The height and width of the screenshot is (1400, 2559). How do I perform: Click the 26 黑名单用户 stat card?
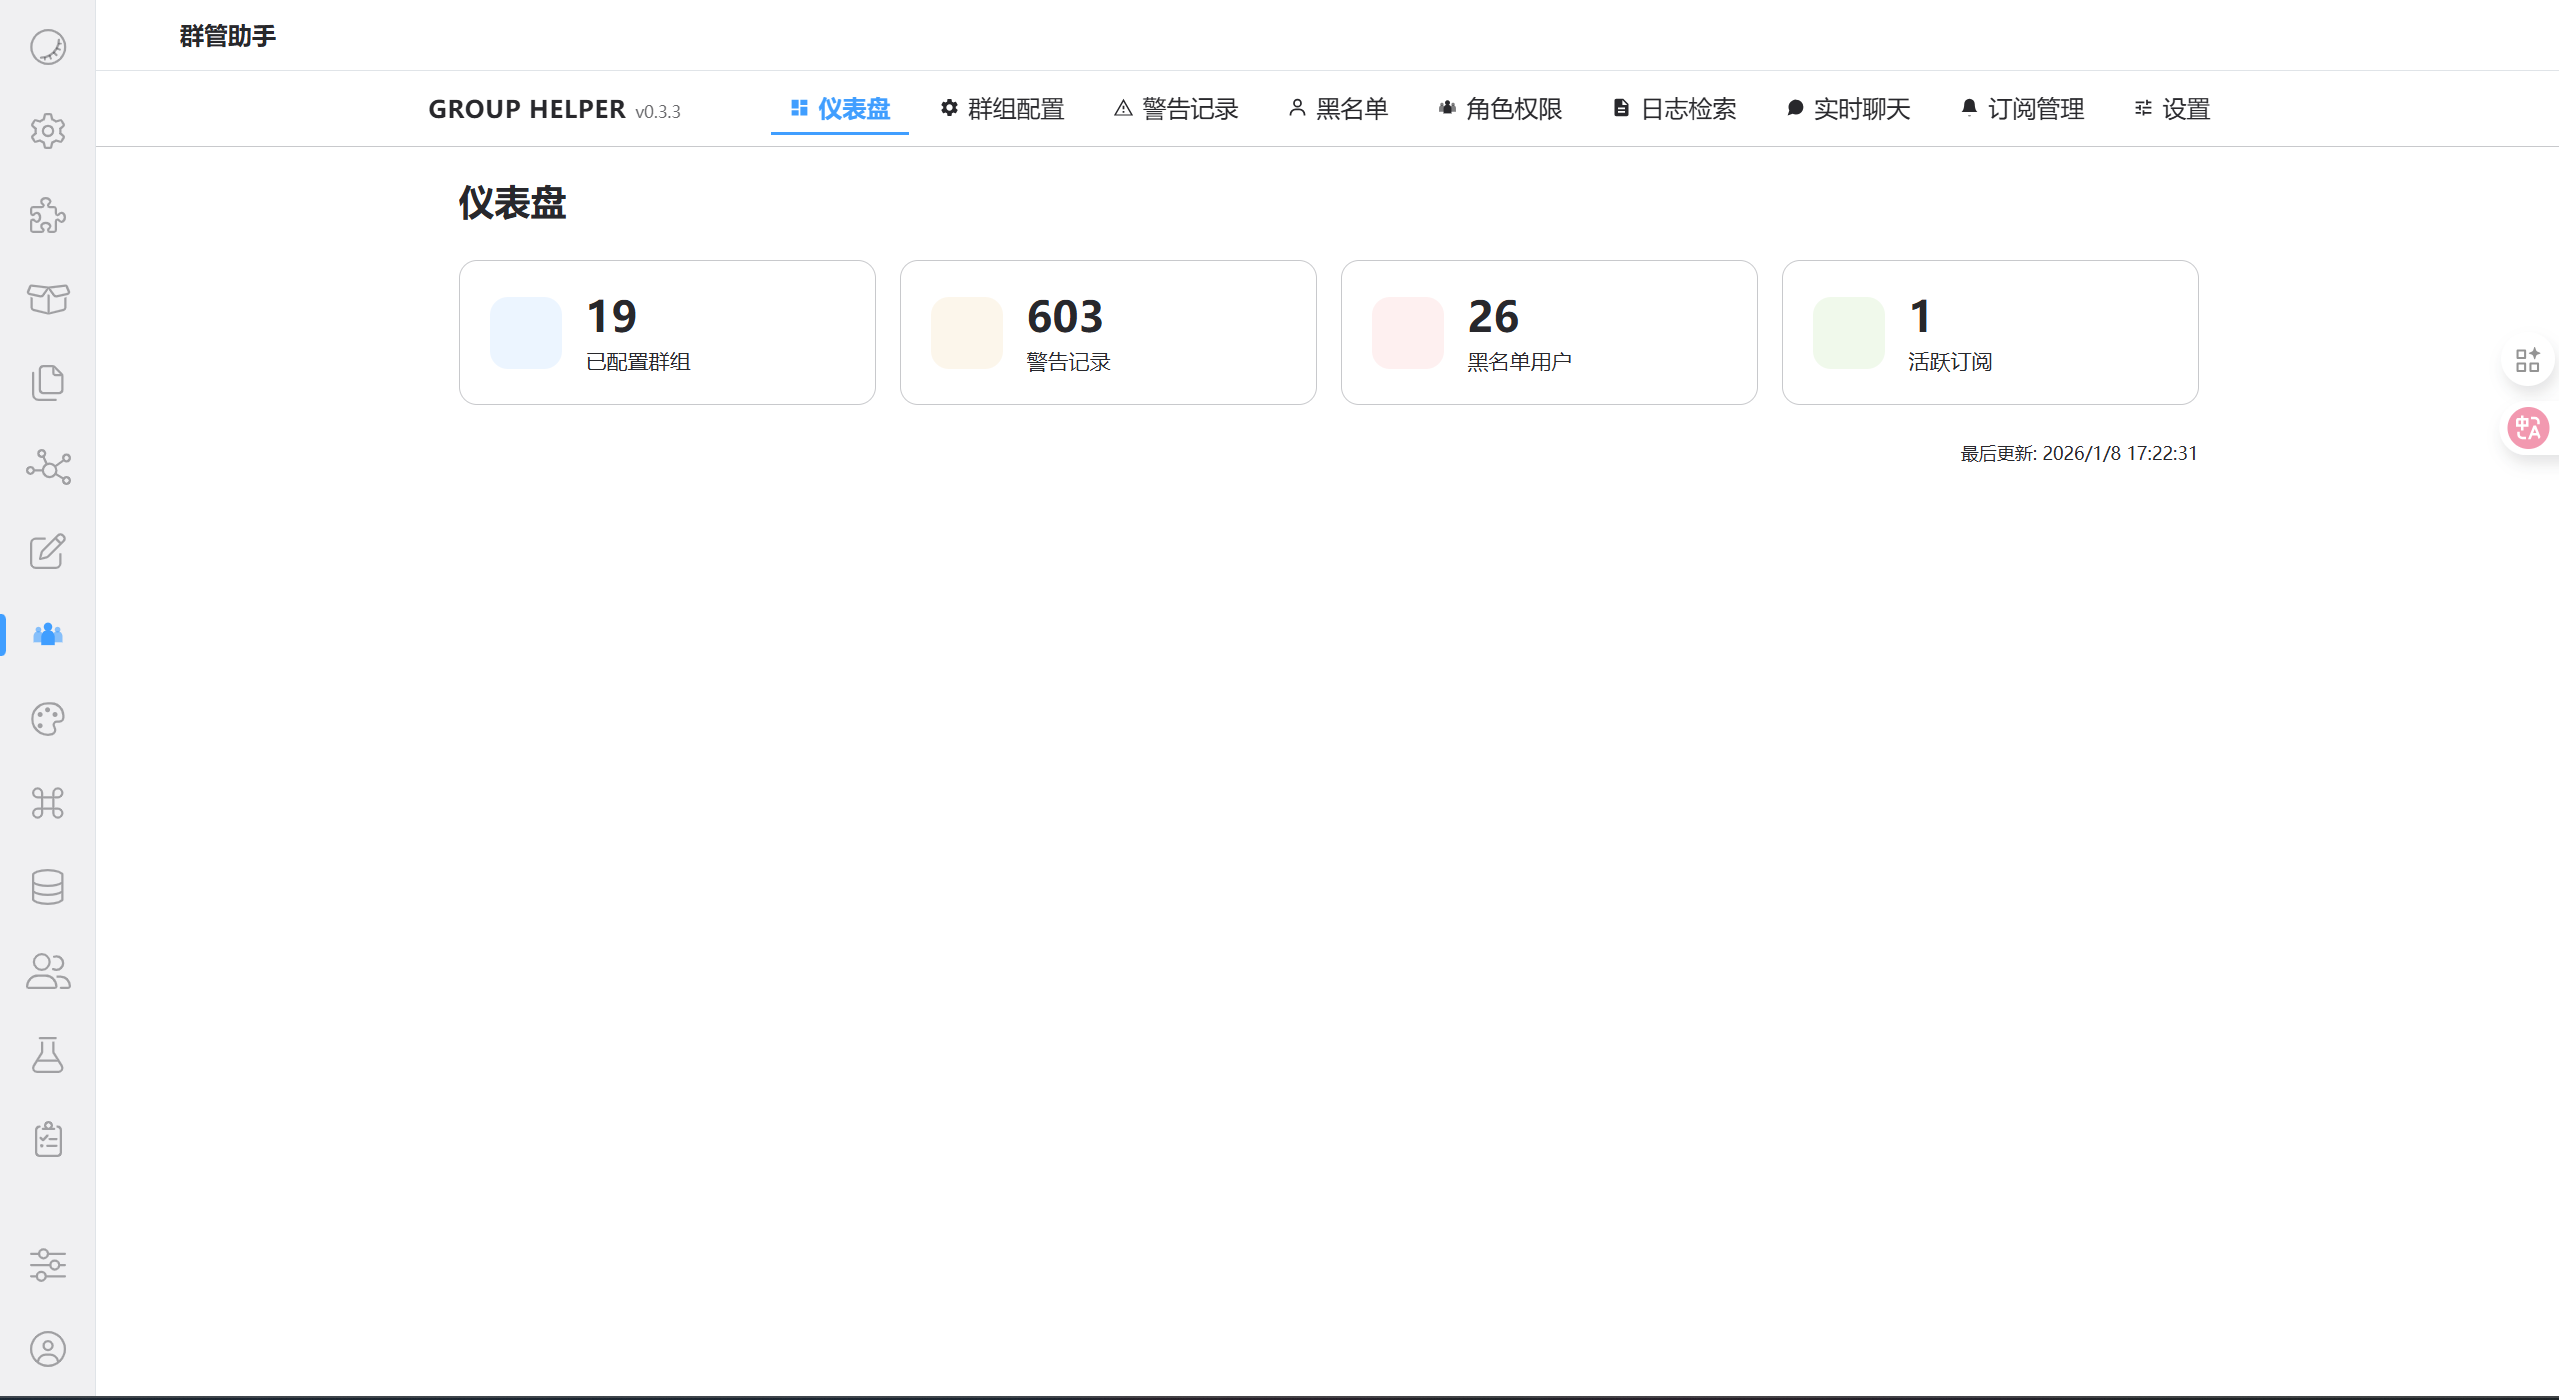click(x=1548, y=333)
